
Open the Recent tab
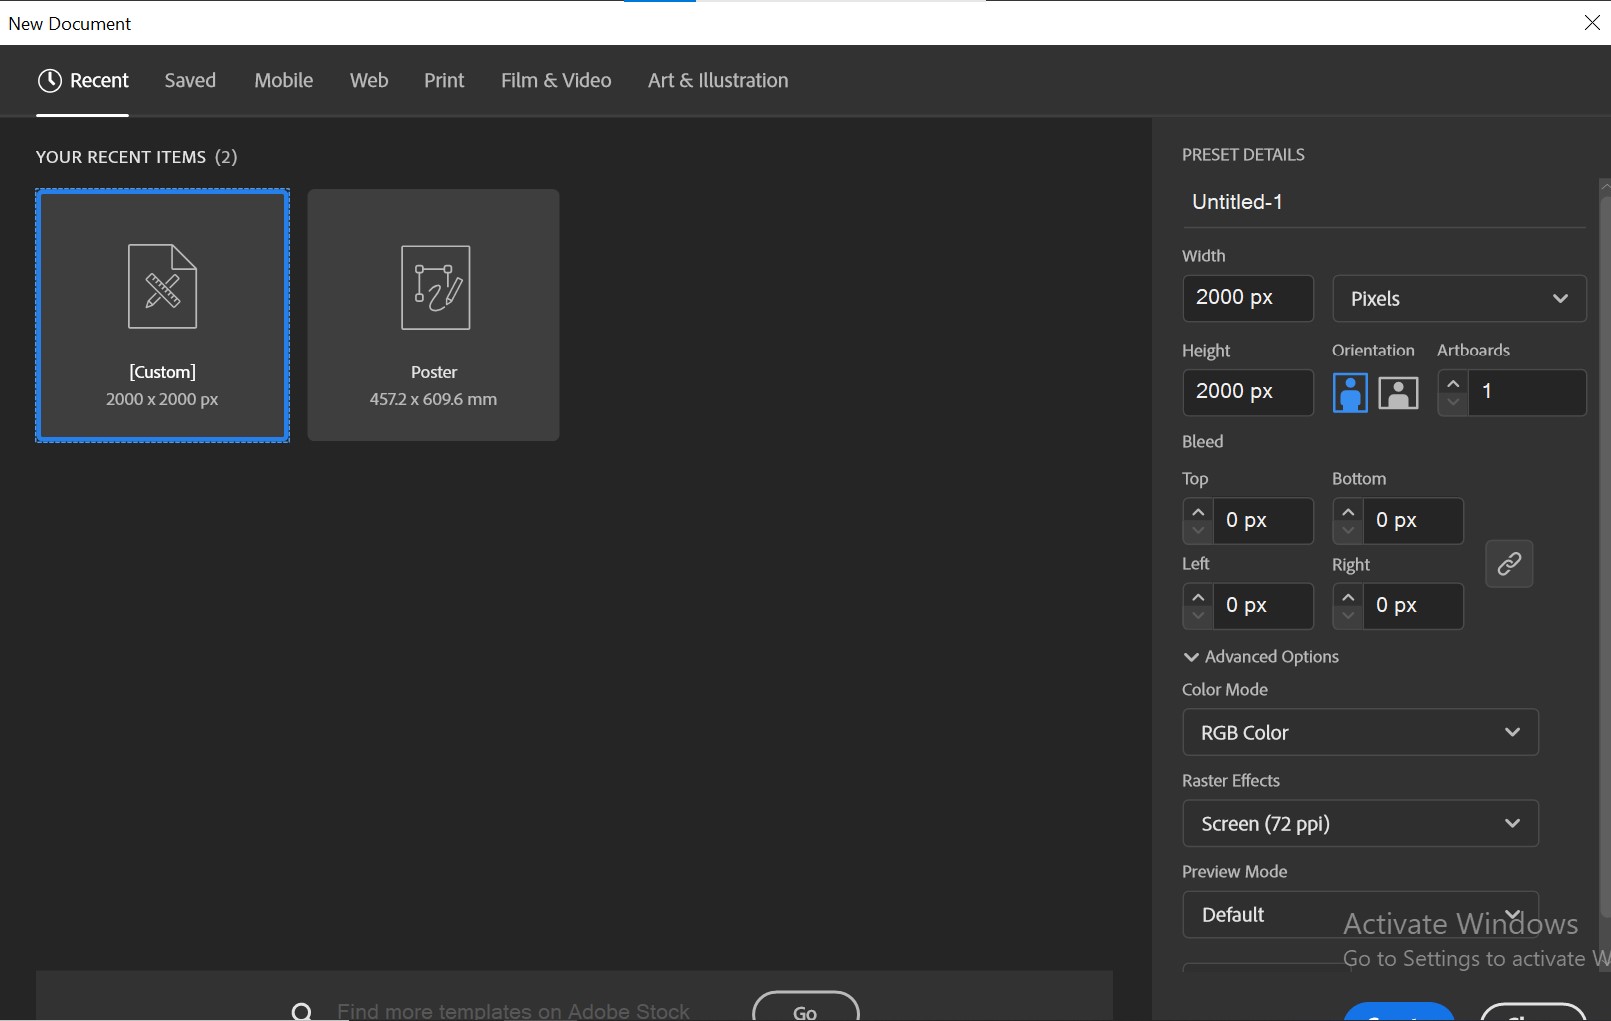coord(84,80)
